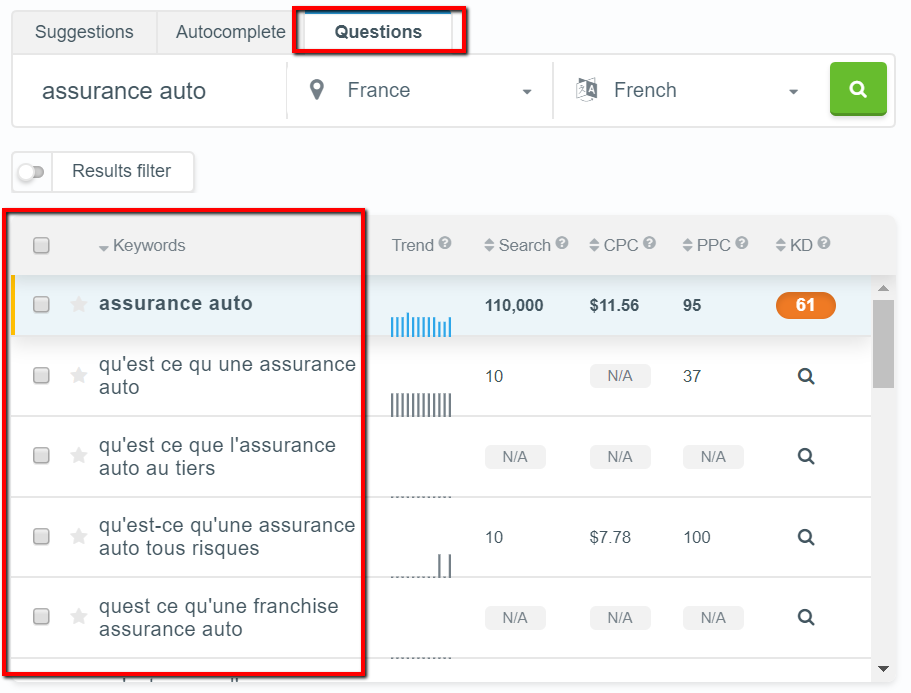Check KD magnifier for "franchise assurance auto" row

point(806,617)
